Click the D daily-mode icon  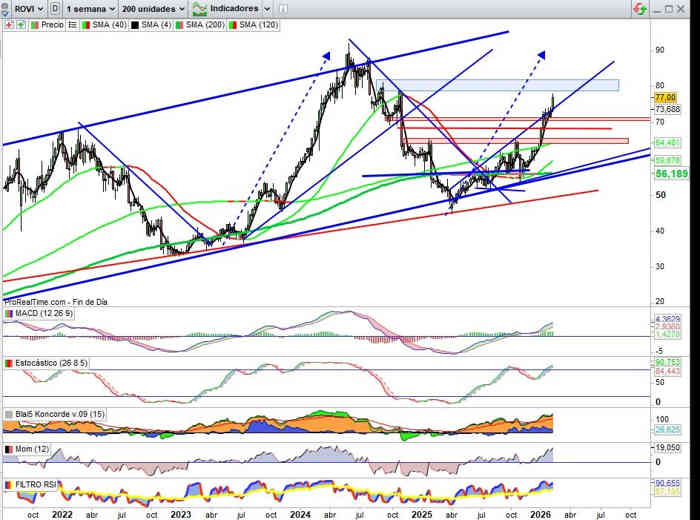coord(53,8)
